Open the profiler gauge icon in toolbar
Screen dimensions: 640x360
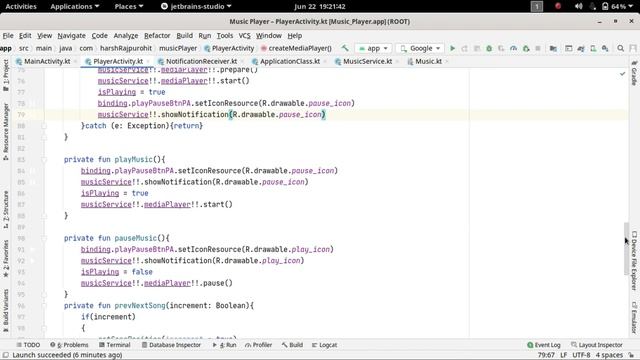tap(513, 48)
